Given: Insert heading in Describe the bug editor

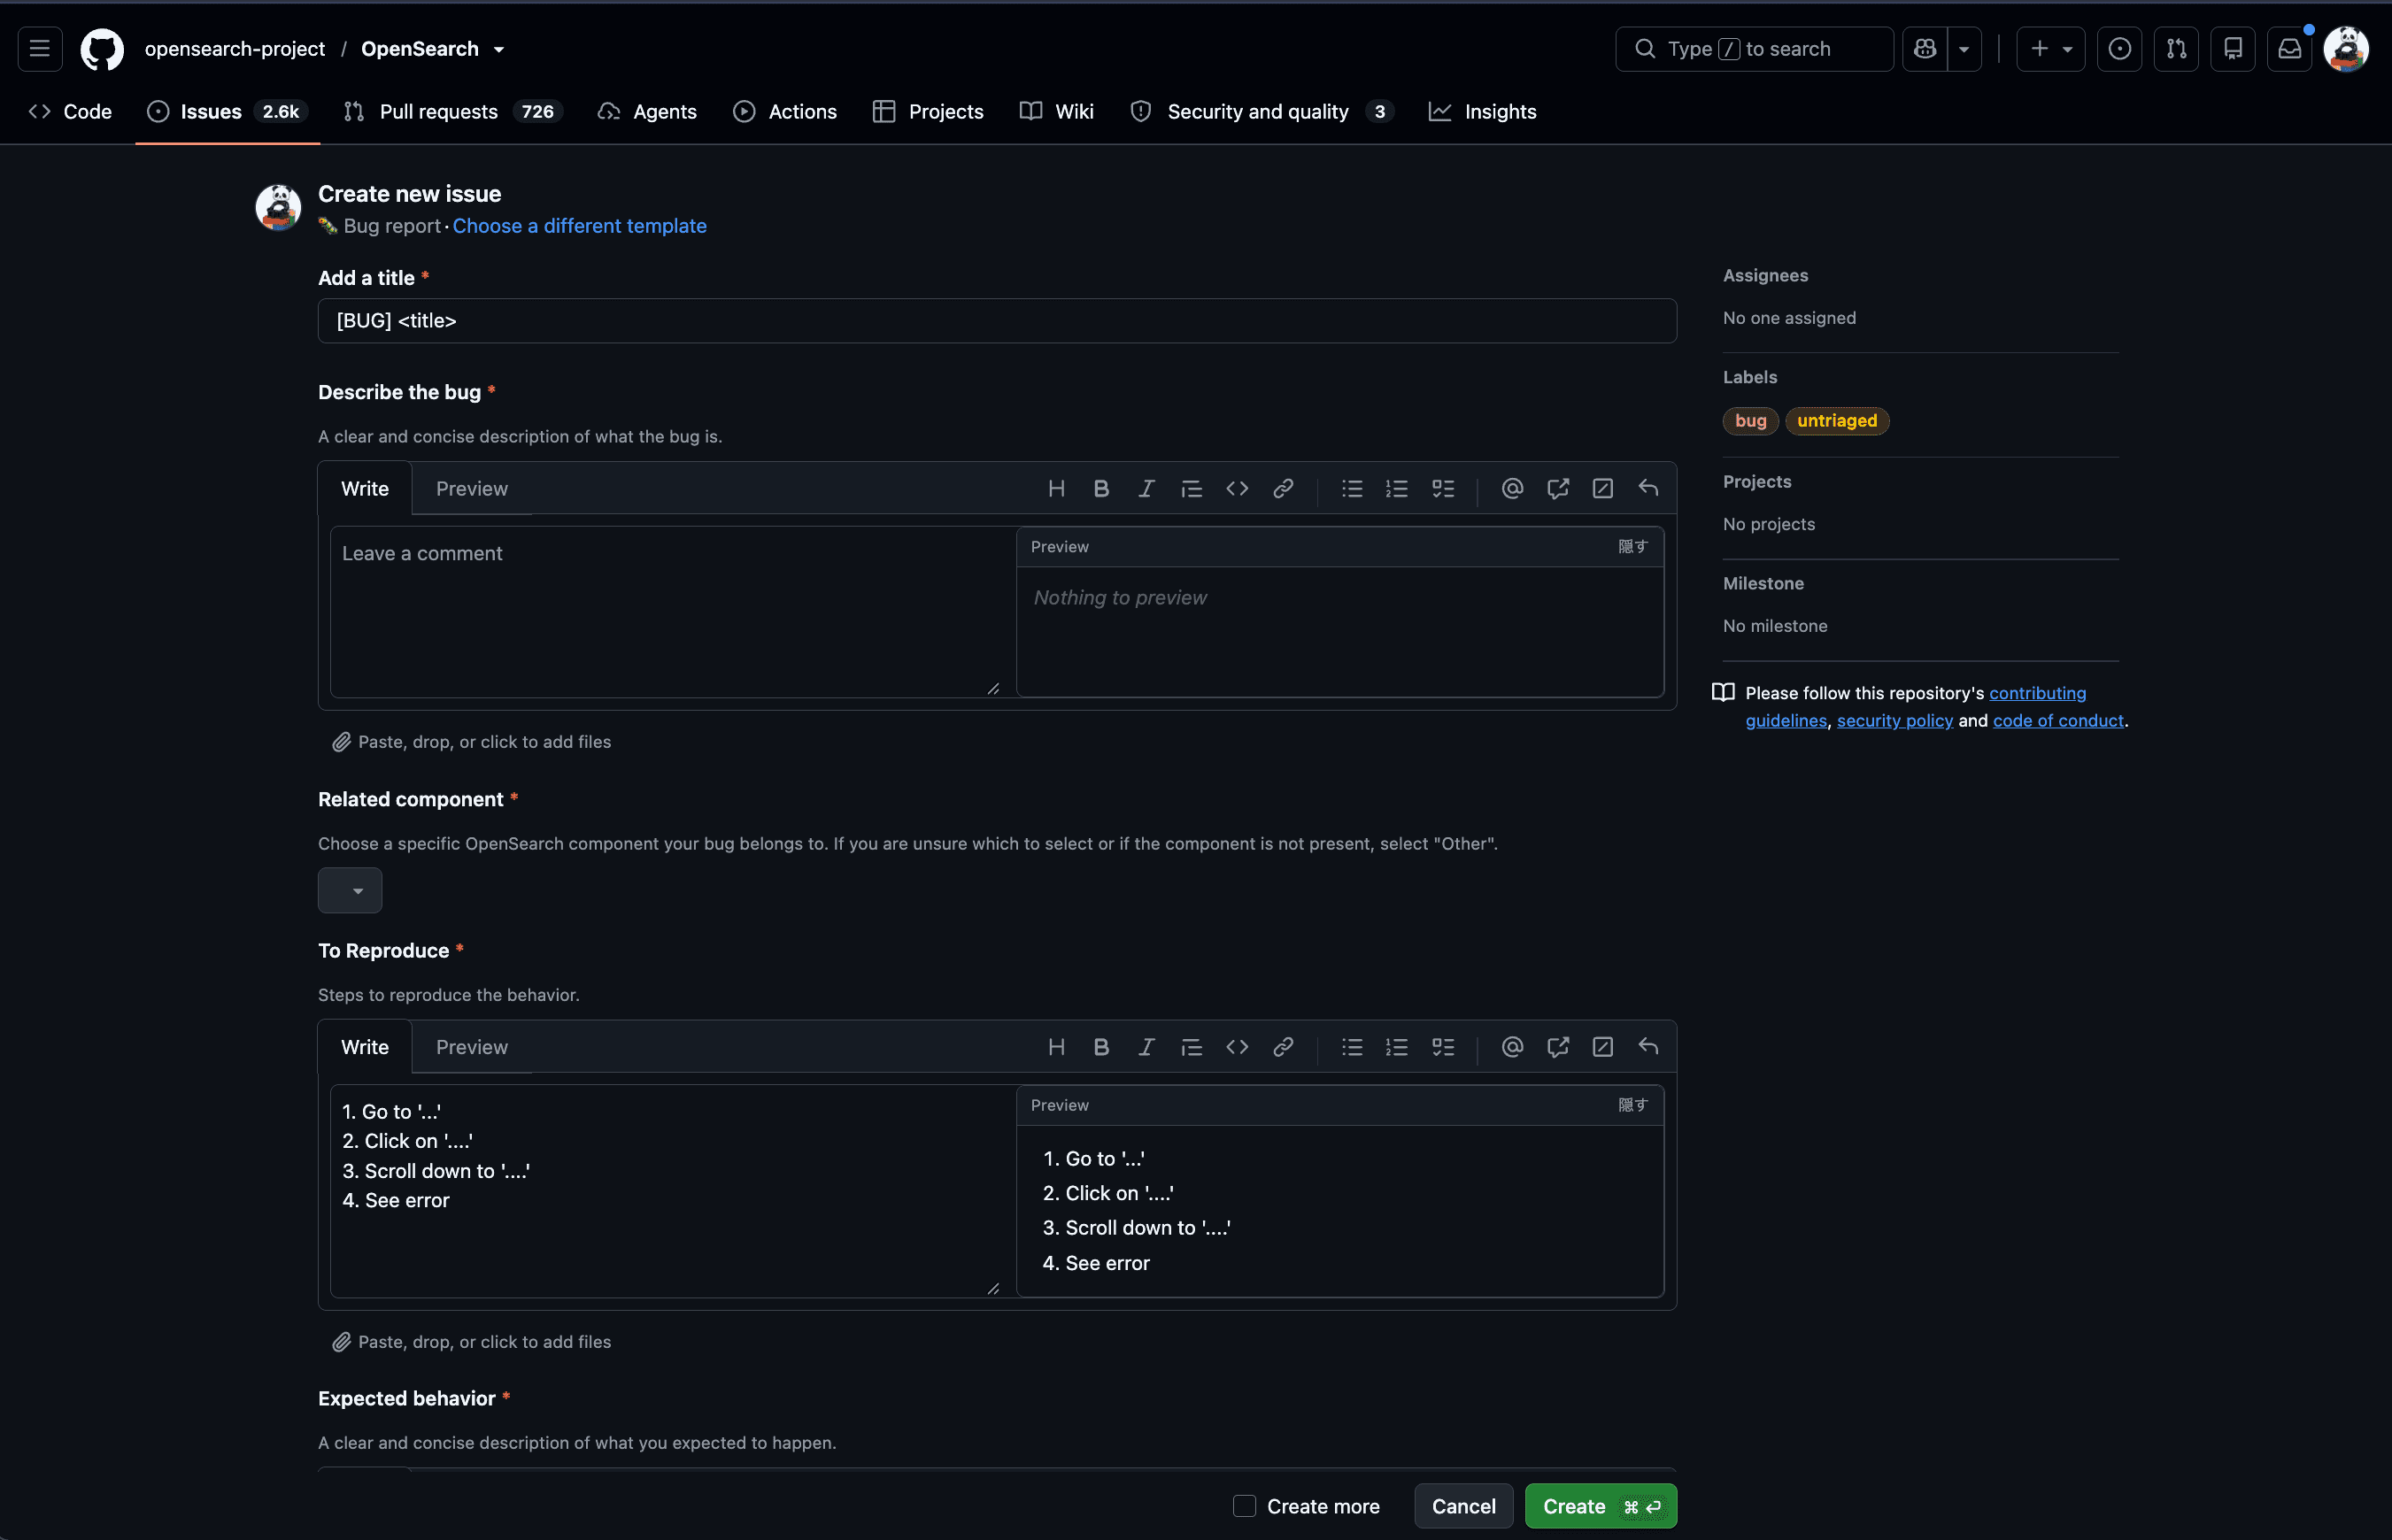Looking at the screenshot, I should (x=1056, y=489).
